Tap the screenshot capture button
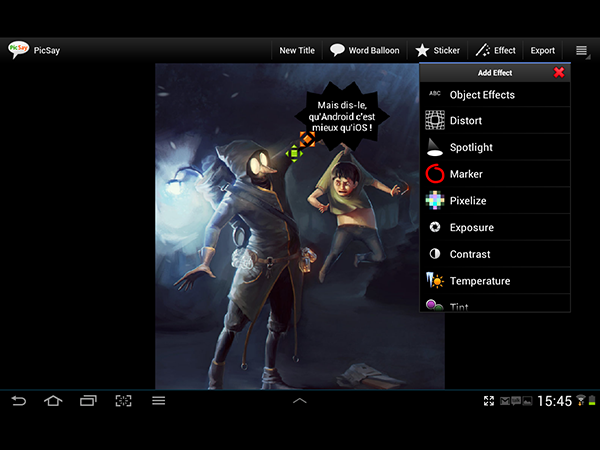Viewport: 600px width, 450px height. (123, 401)
